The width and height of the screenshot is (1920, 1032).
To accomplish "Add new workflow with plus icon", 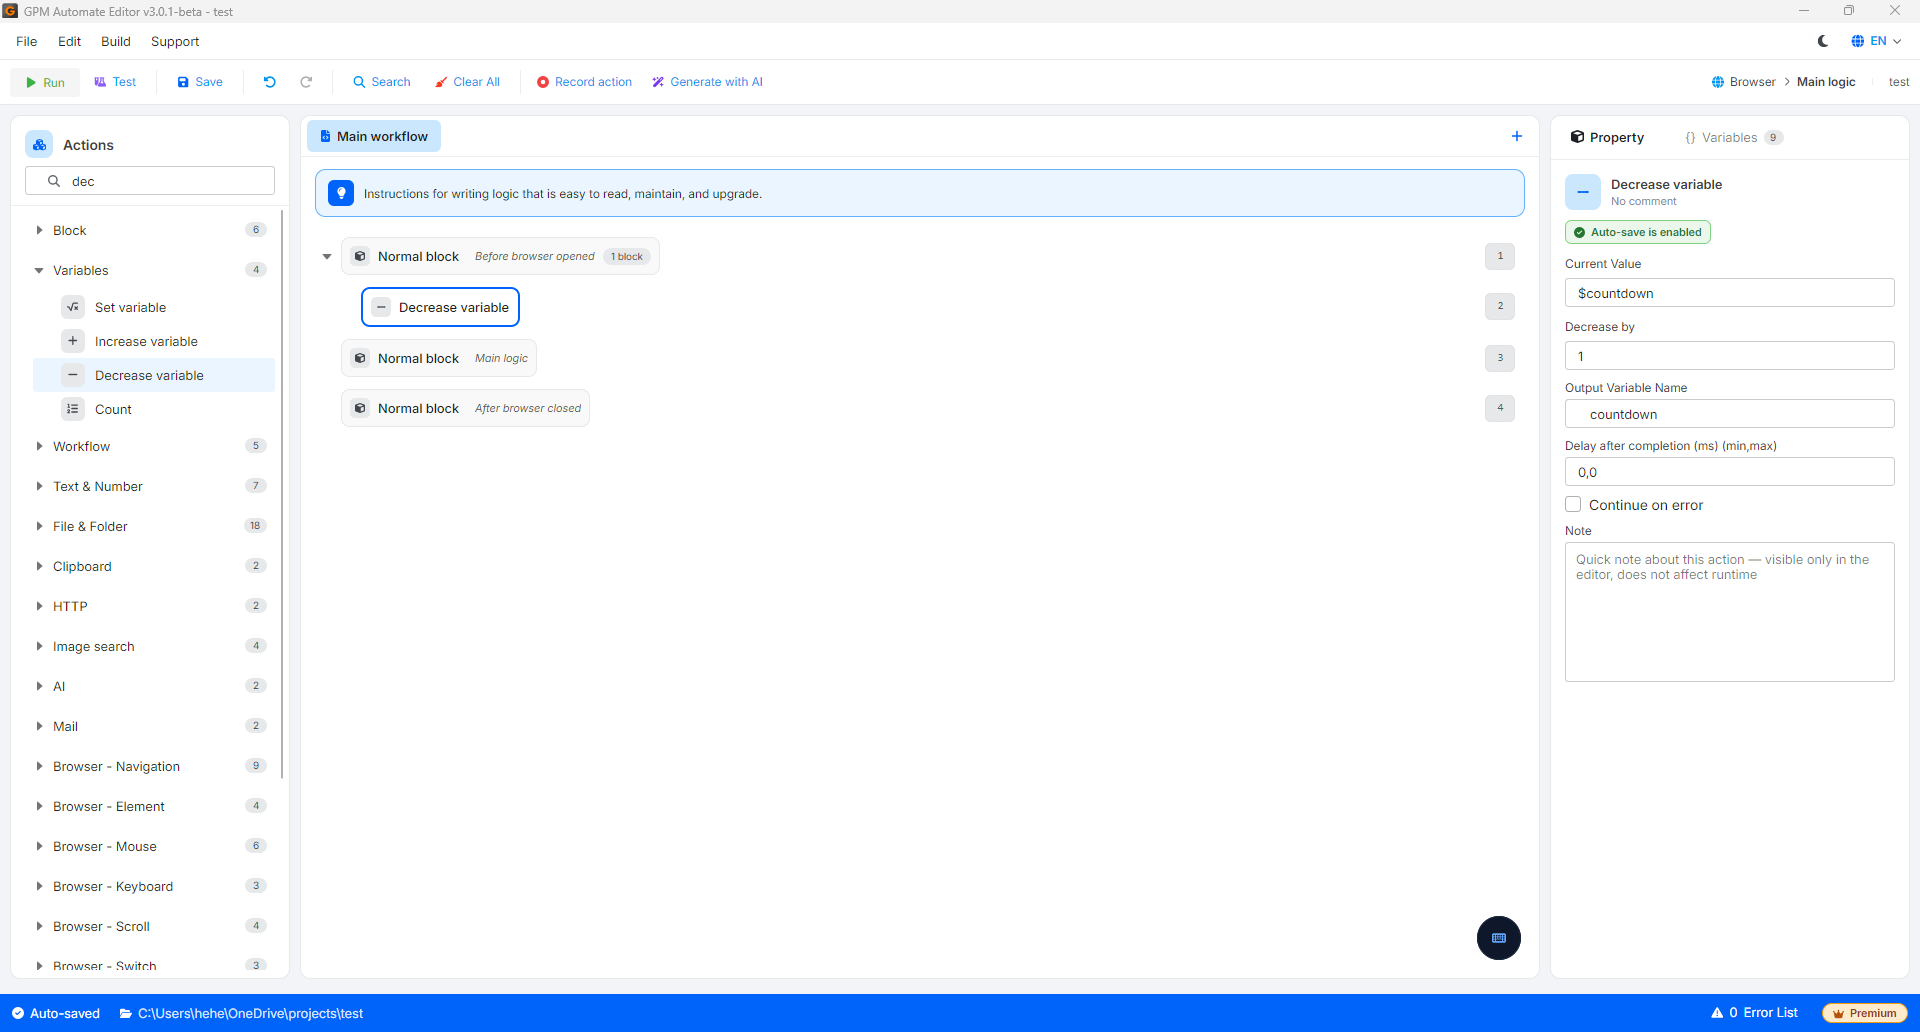I will tap(1517, 136).
